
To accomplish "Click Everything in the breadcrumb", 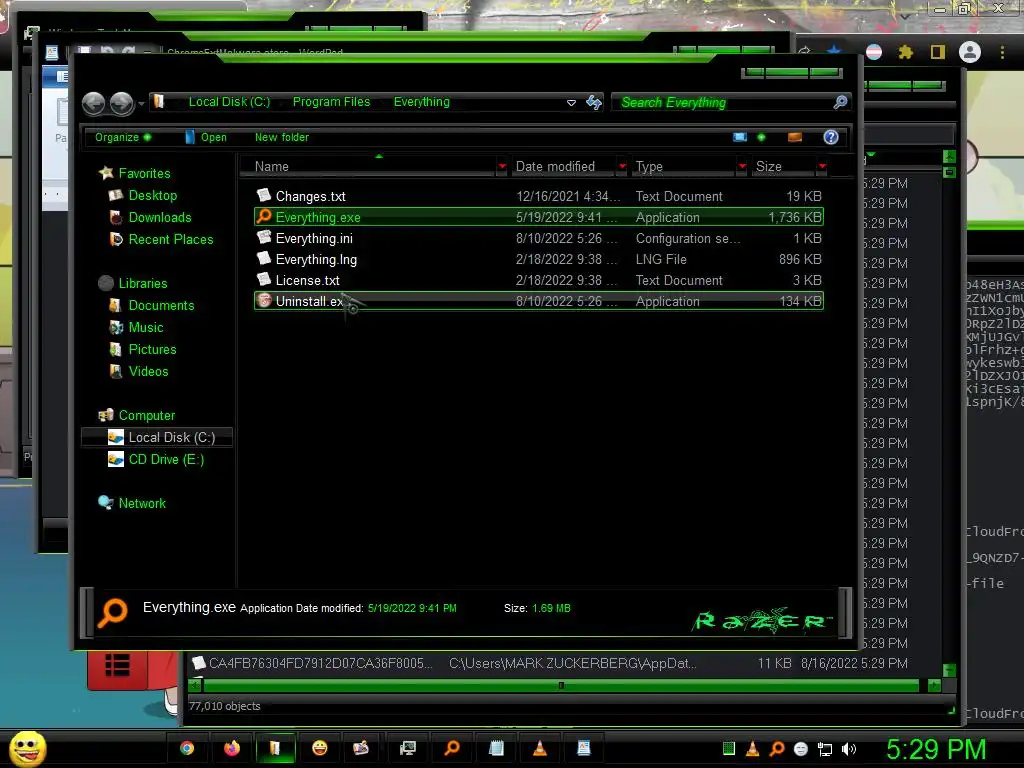I will coord(421,102).
